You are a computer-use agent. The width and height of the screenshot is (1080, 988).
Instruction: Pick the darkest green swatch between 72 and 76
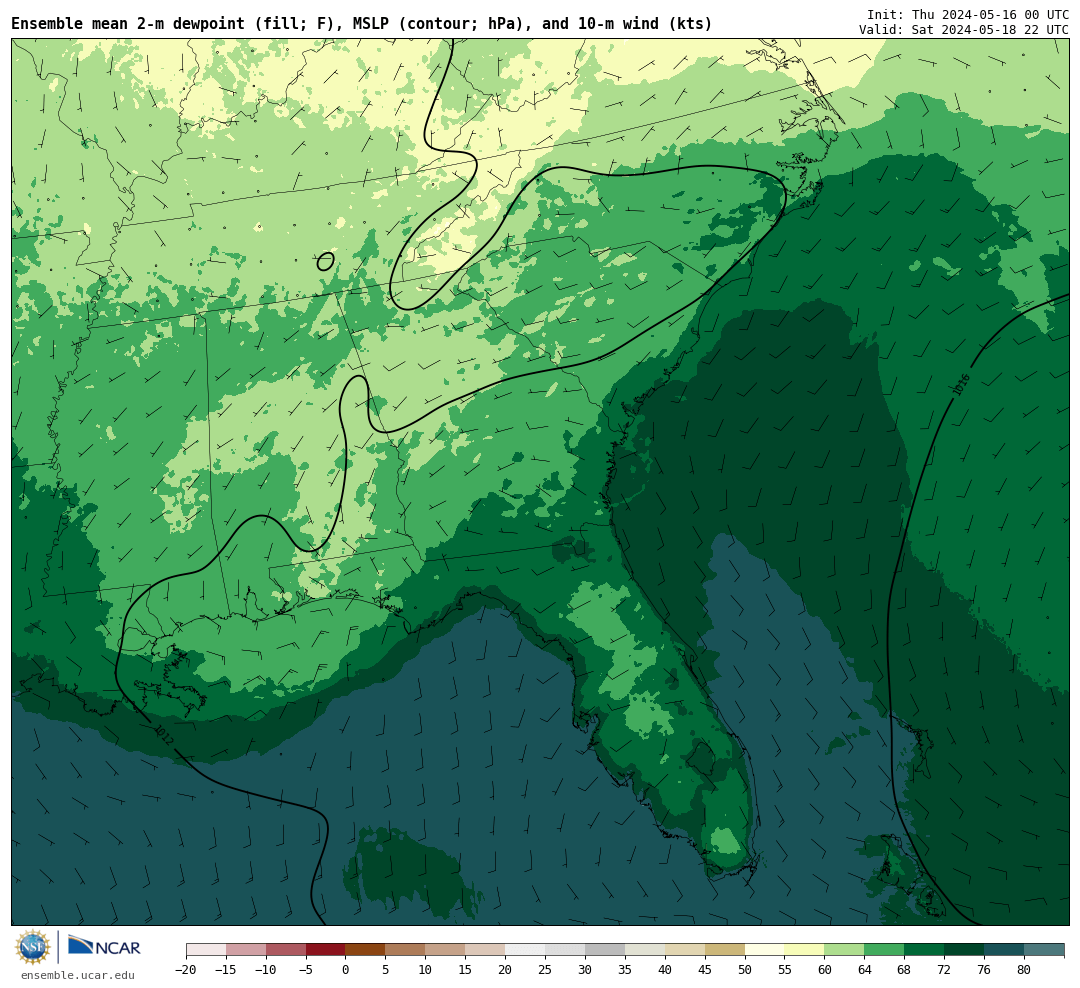pos(965,950)
